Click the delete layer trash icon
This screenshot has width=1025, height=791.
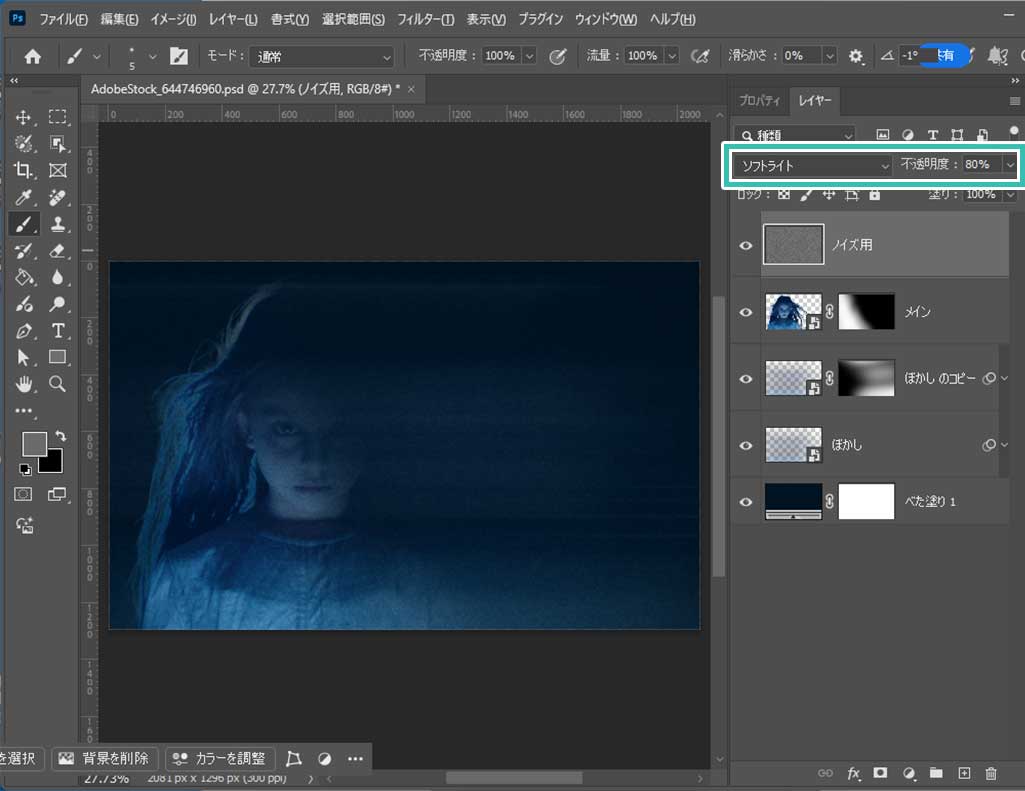(x=991, y=773)
